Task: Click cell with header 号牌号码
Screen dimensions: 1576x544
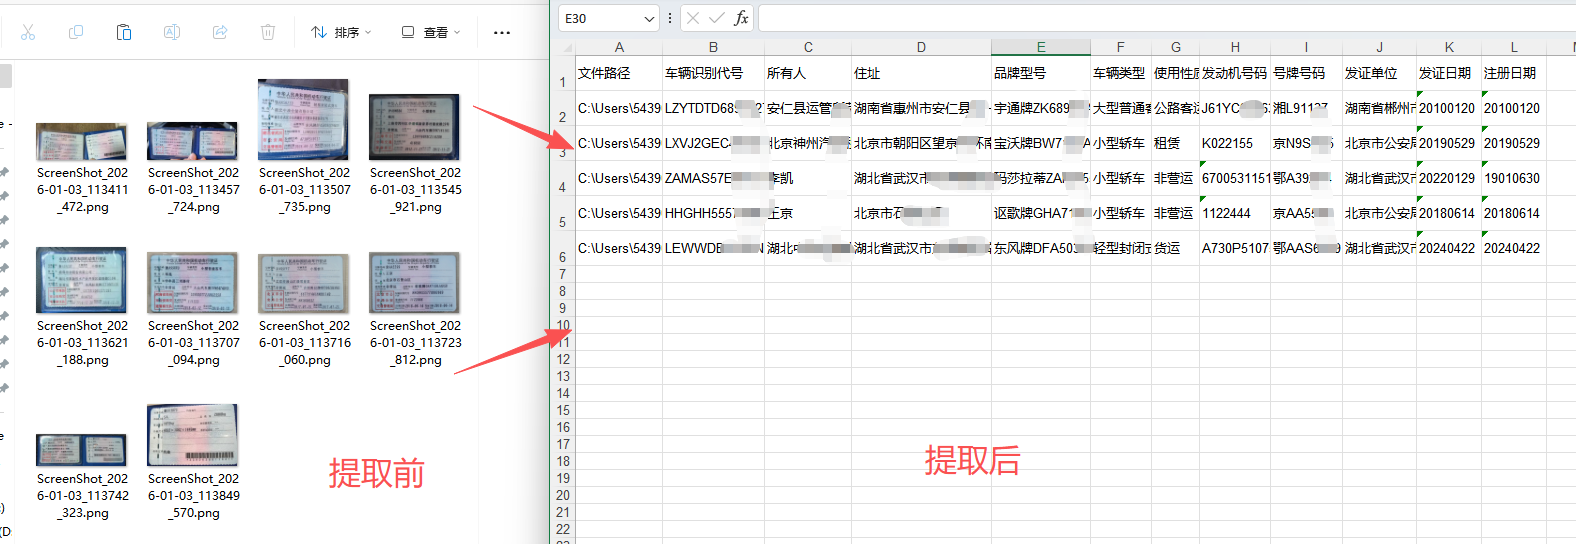Action: click(1306, 73)
